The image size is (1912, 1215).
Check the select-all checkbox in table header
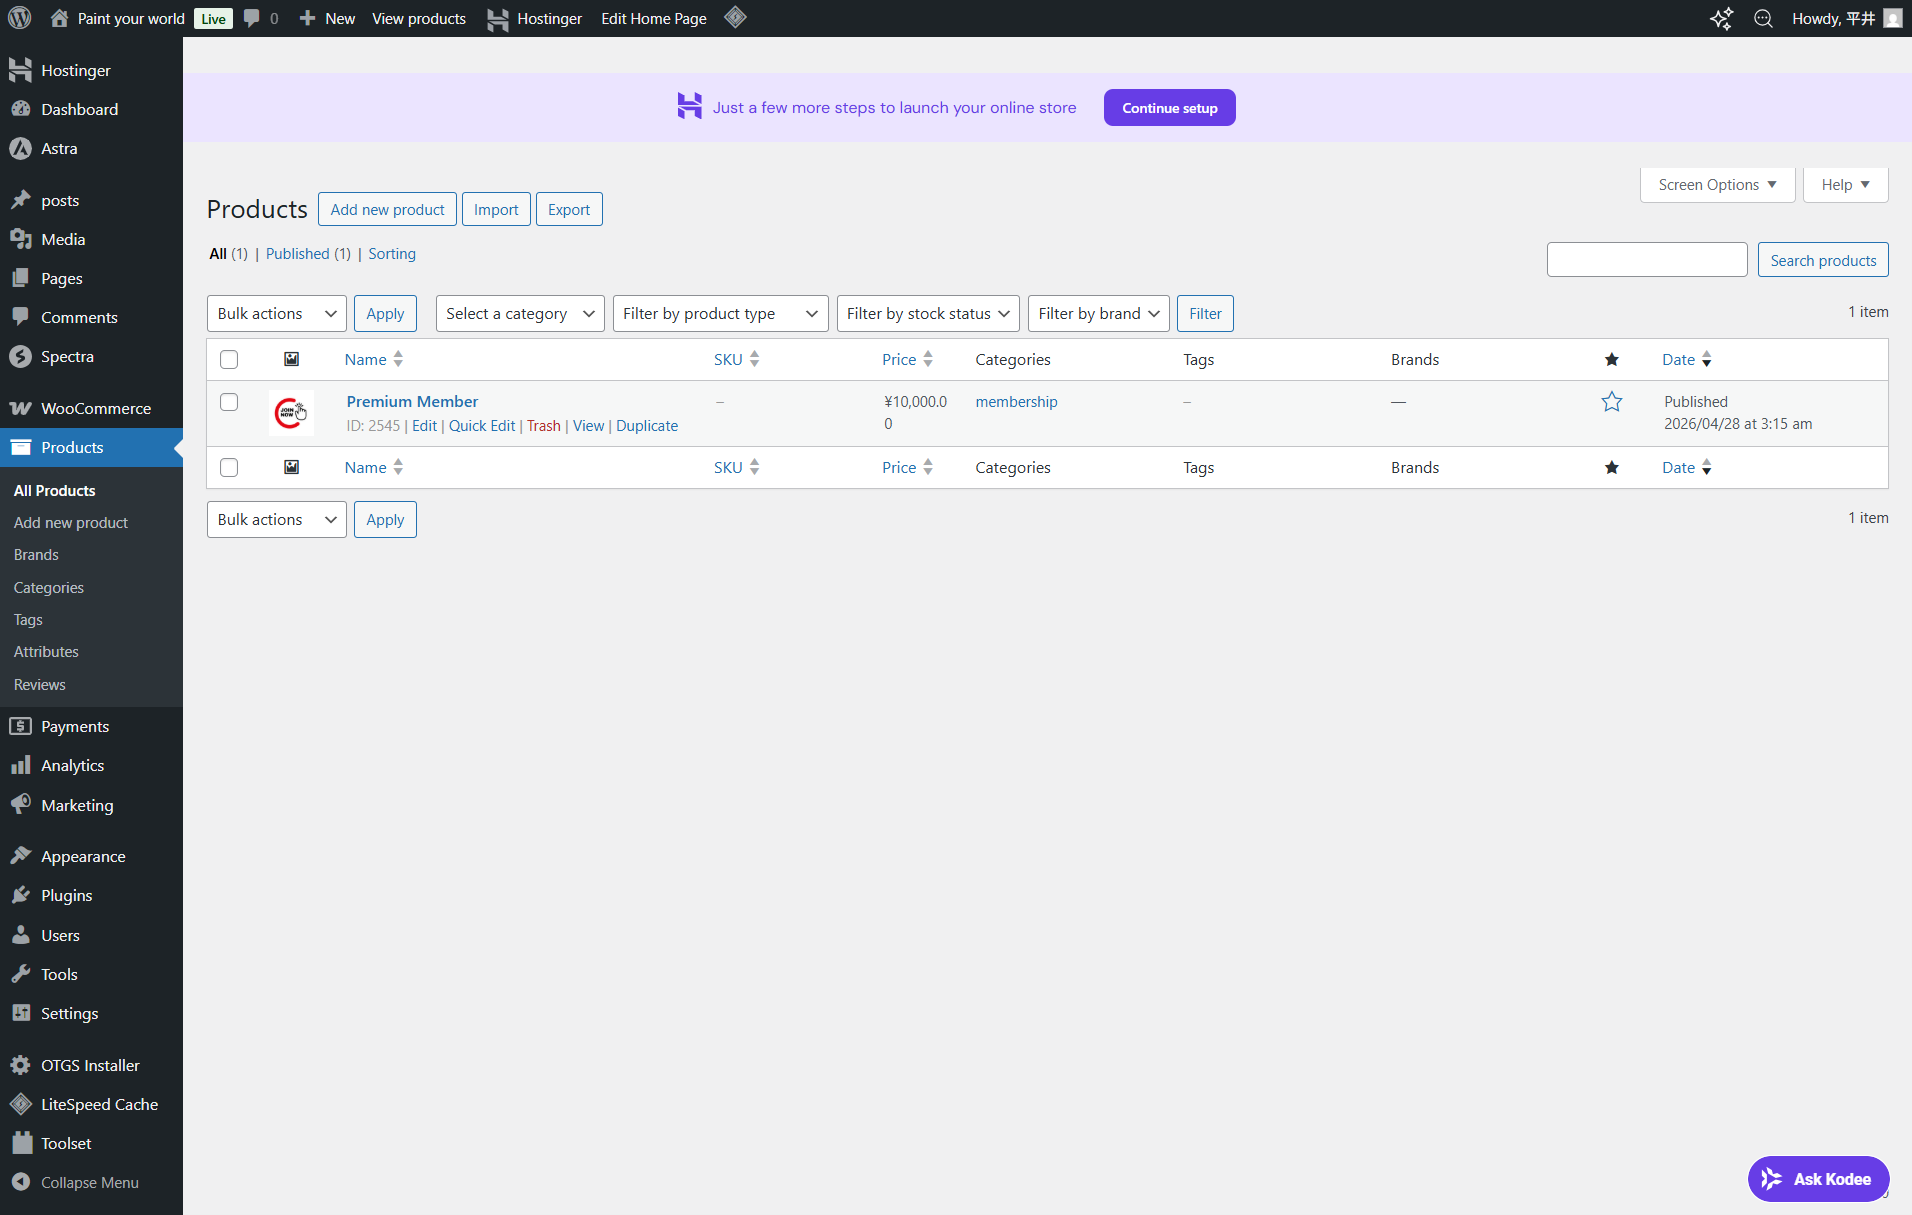(x=229, y=359)
